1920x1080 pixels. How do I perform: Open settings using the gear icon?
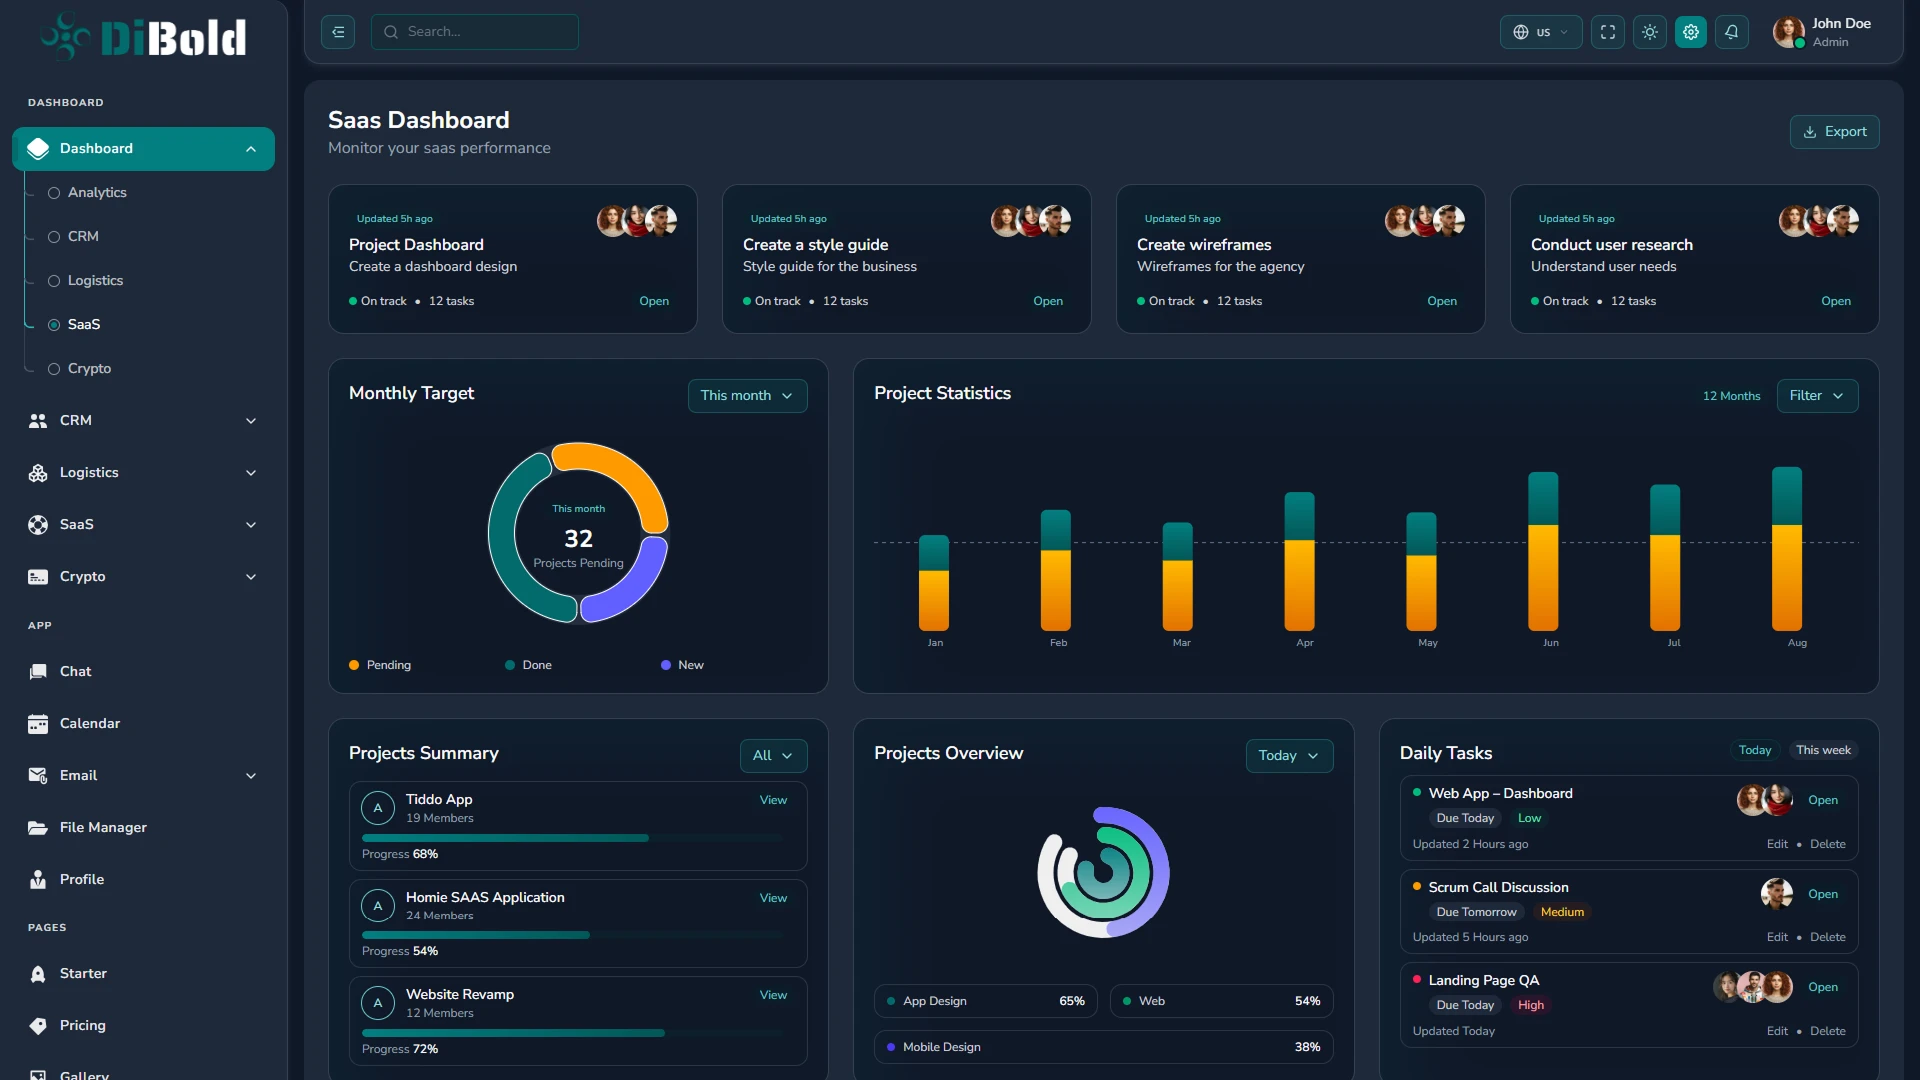coord(1691,32)
